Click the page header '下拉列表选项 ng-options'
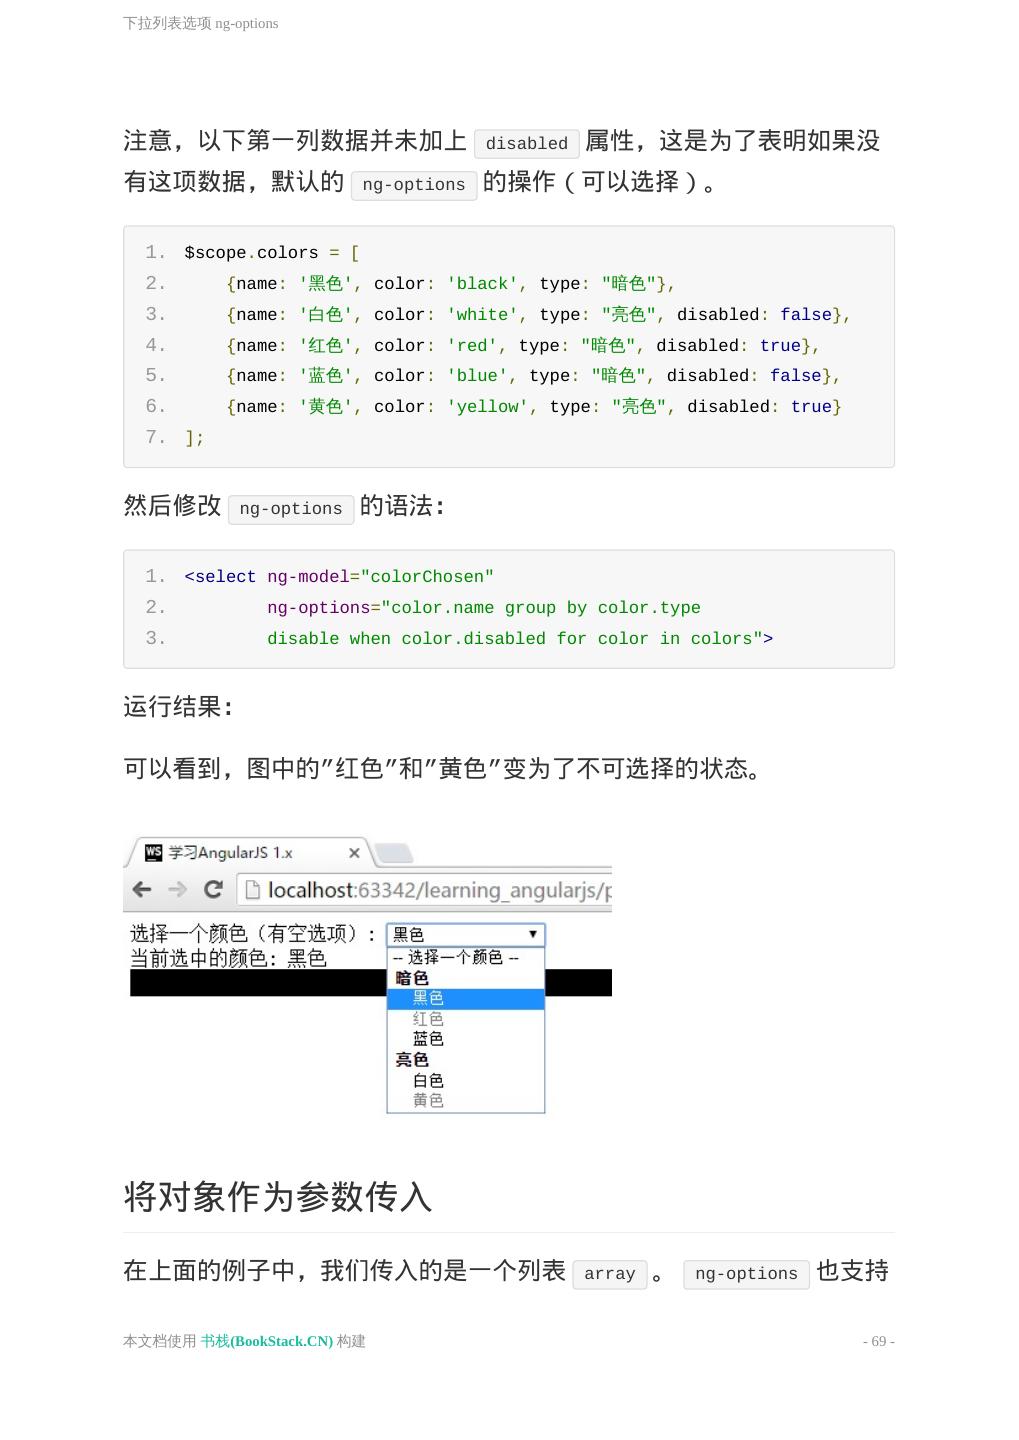Screen dimensions: 1019x1440 (x=201, y=23)
